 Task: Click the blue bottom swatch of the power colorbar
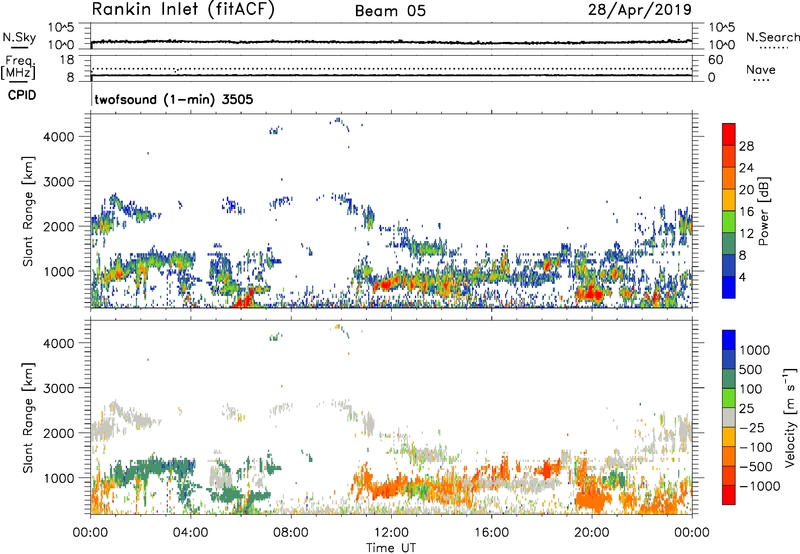(x=729, y=287)
